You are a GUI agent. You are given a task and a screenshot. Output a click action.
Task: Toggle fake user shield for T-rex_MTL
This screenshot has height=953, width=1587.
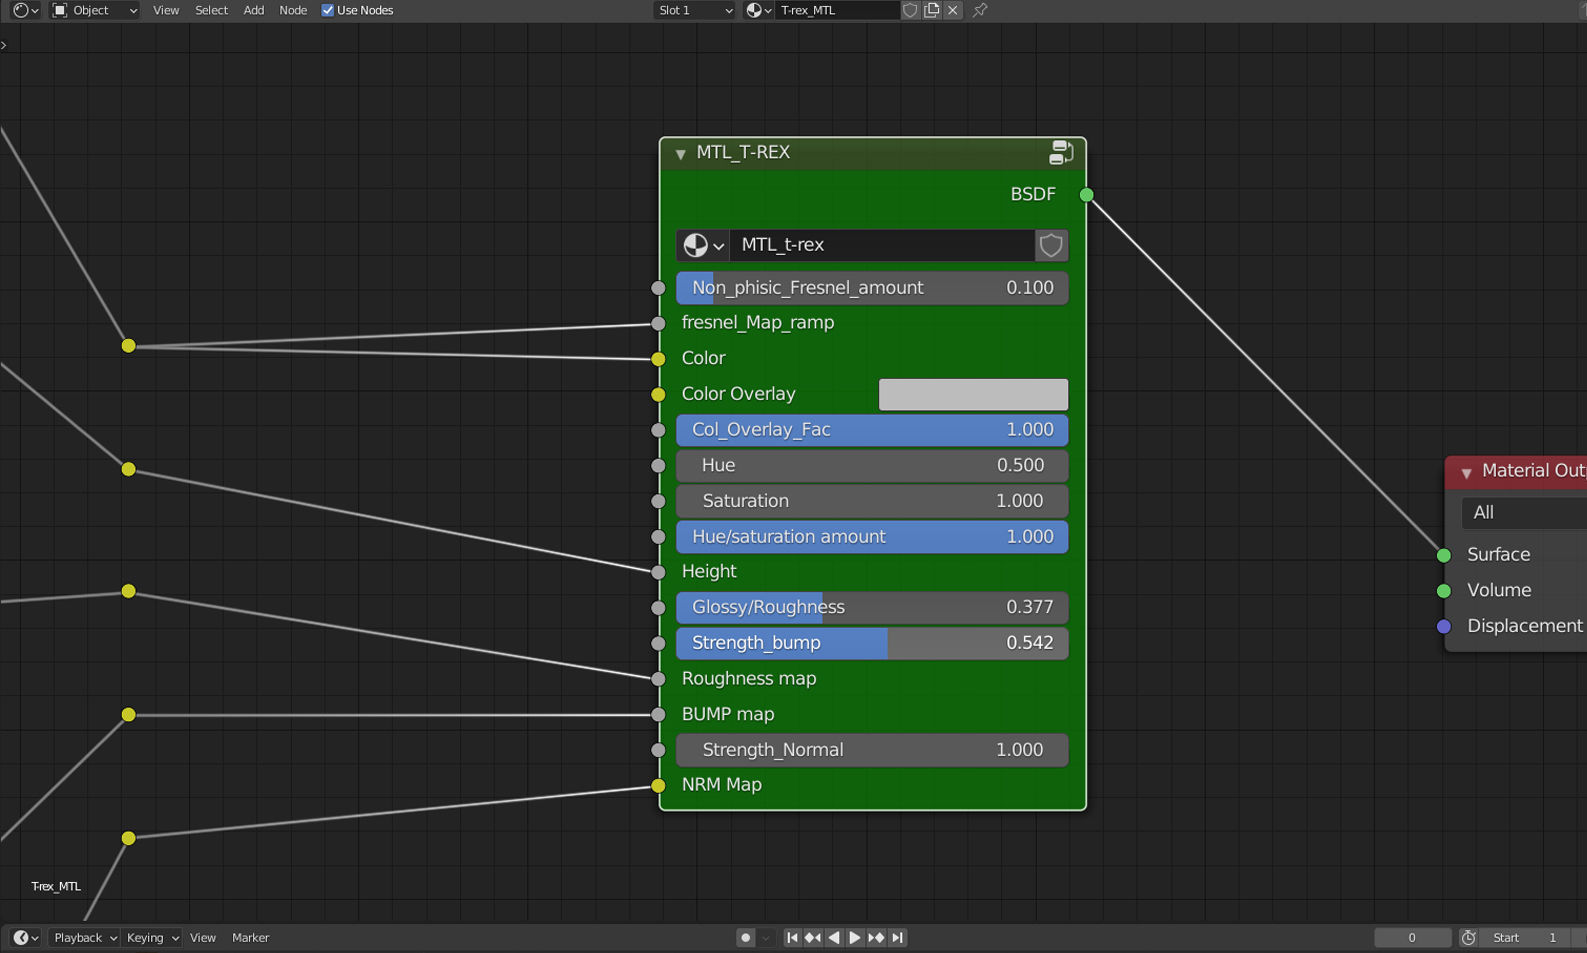tap(910, 10)
